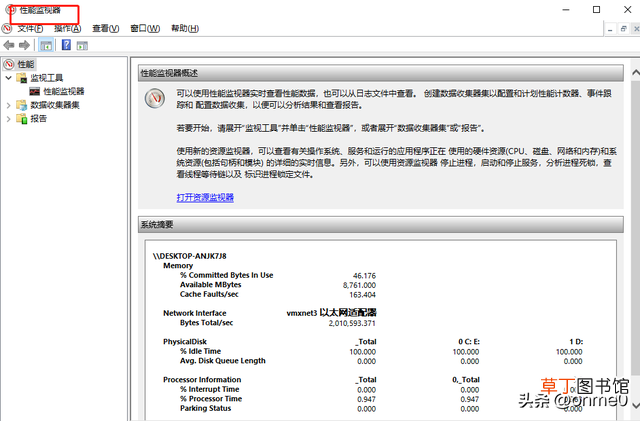Click the 性能监视器概述 section header
This screenshot has height=421, width=640.
[x=381, y=73]
